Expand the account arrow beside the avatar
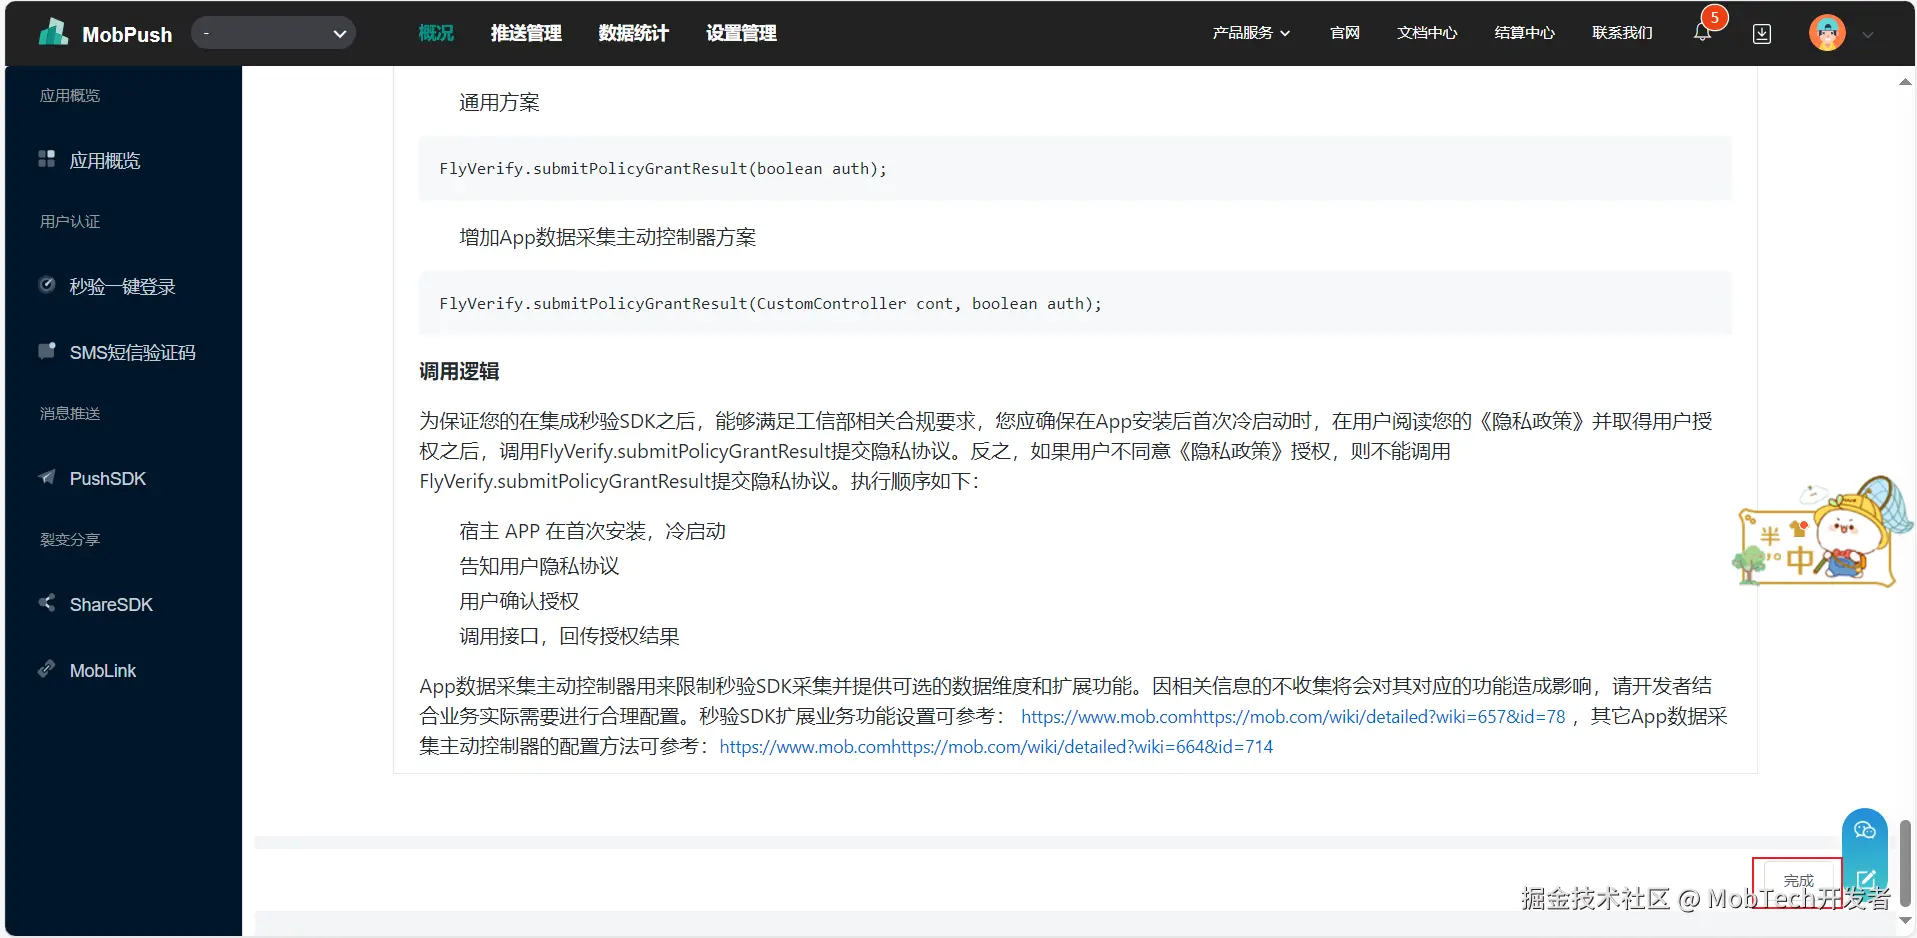 click(x=1867, y=35)
